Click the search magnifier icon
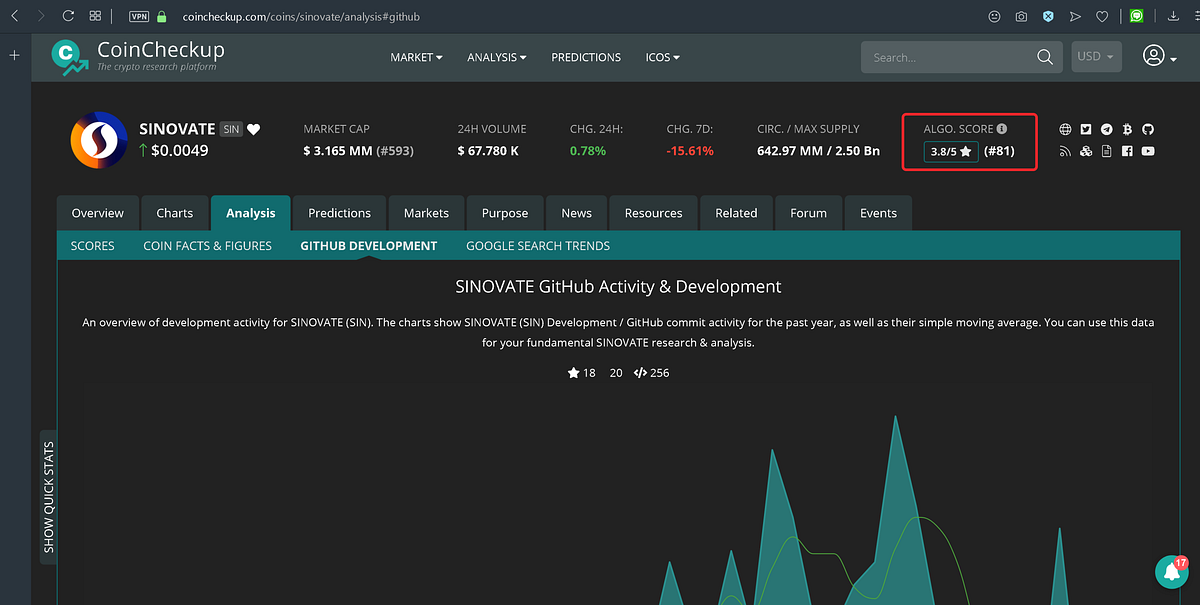The image size is (1200, 605). coord(1045,57)
